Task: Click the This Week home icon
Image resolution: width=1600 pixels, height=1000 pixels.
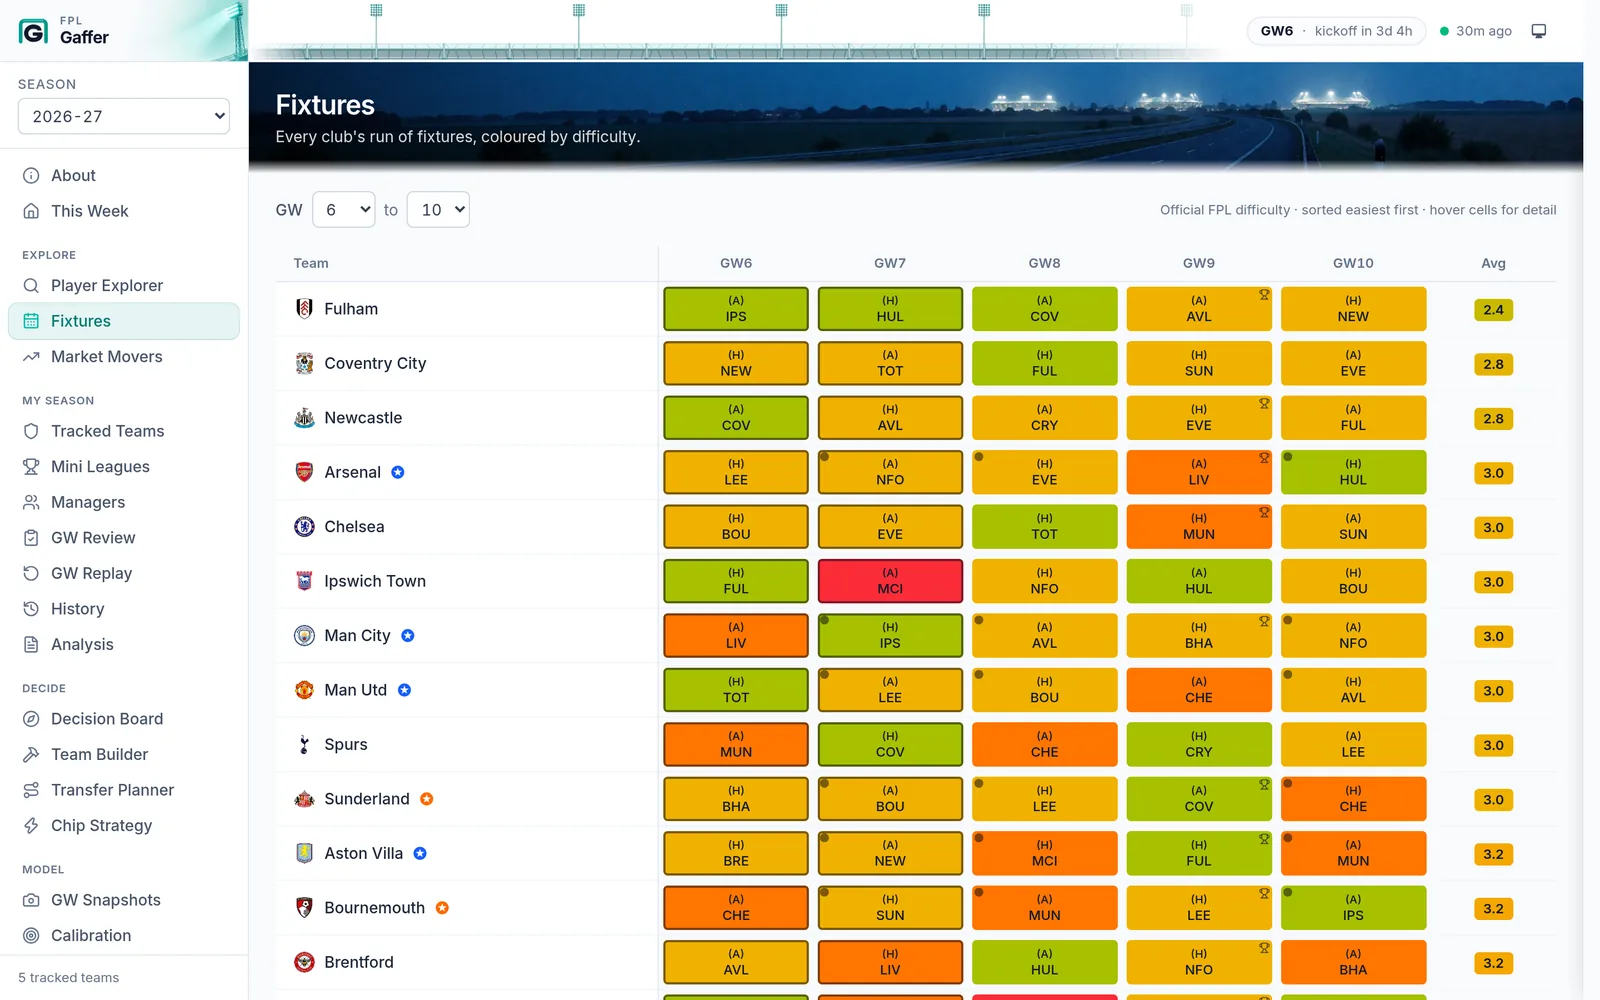Action: pyautogui.click(x=31, y=211)
